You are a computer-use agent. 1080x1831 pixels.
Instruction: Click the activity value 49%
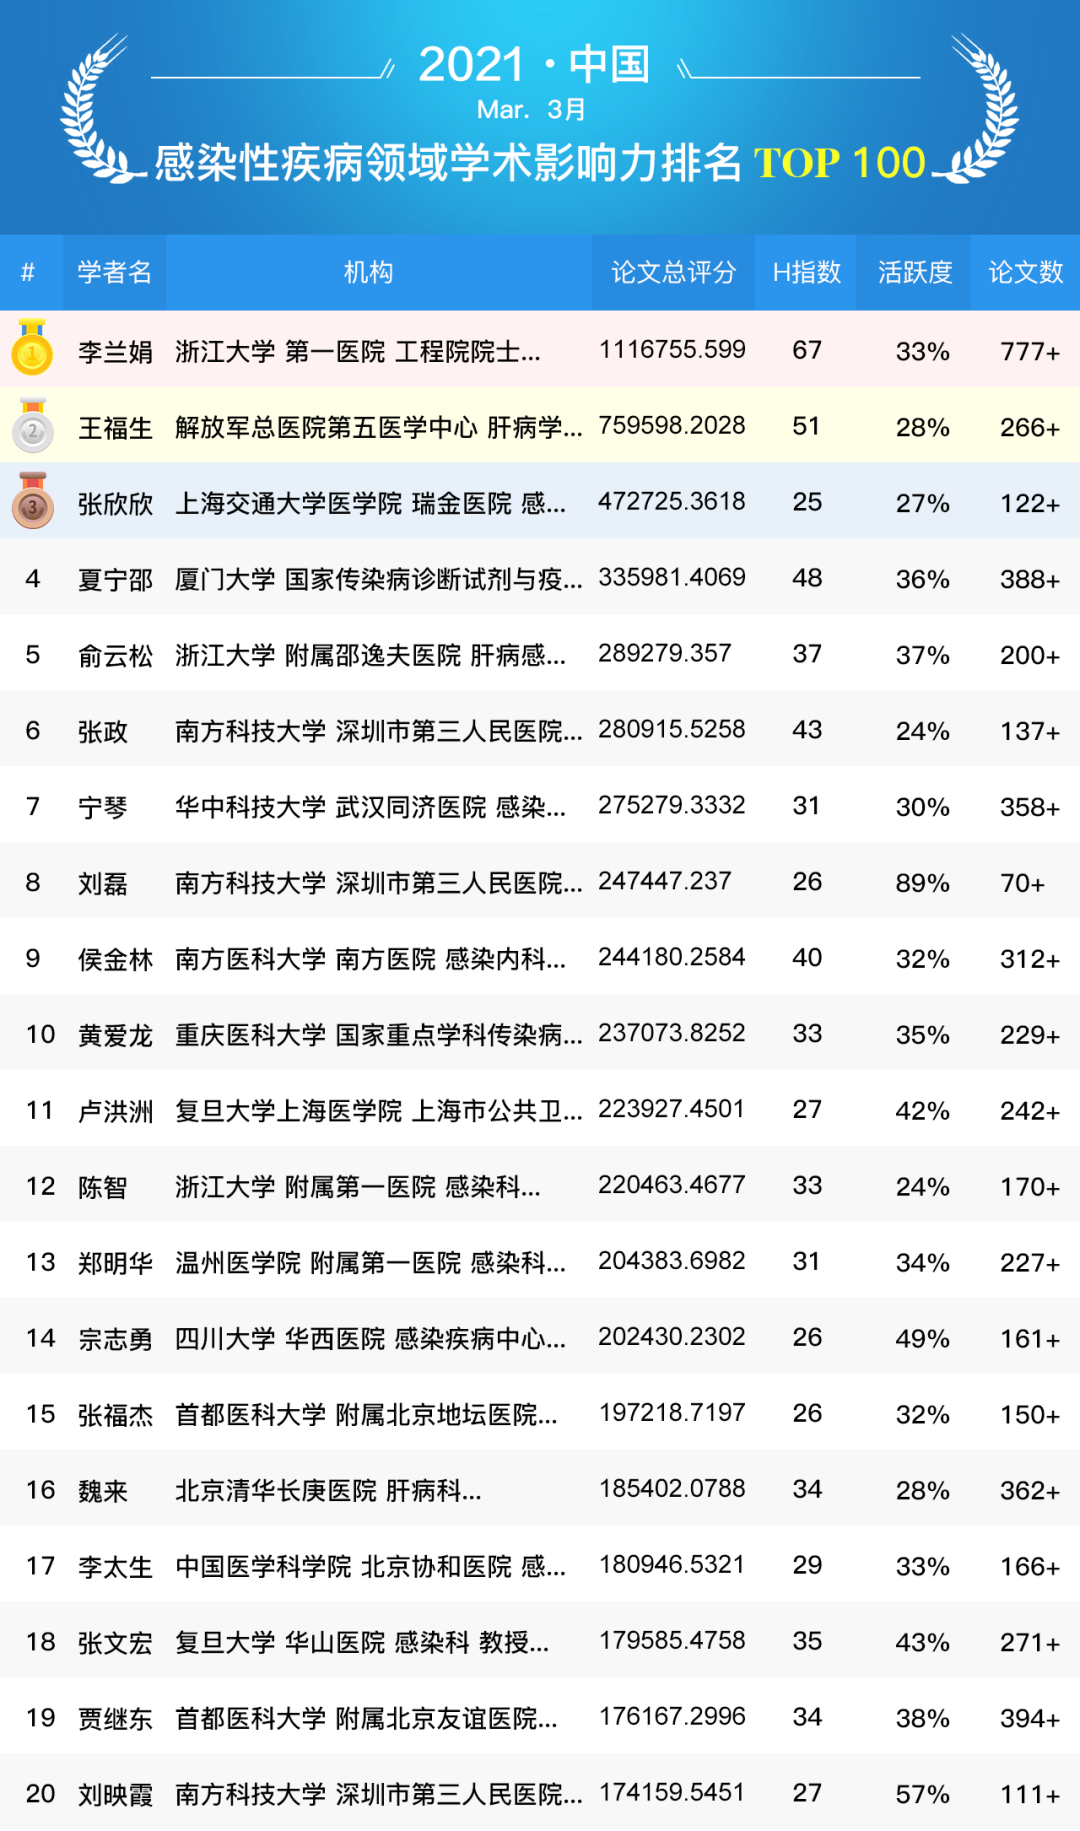[923, 1340]
